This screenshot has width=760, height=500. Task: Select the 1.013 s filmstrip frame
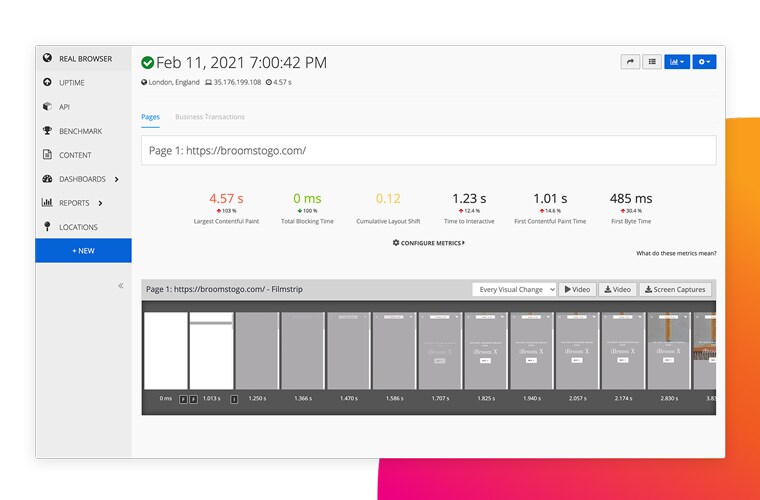pos(211,350)
